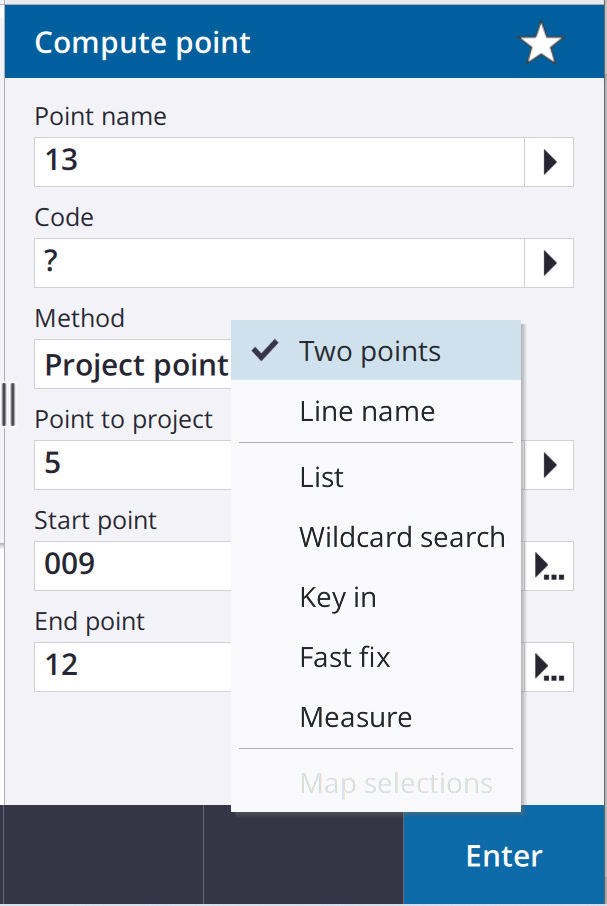Open the Point name arrow menu
607x906 pixels.
(549, 162)
